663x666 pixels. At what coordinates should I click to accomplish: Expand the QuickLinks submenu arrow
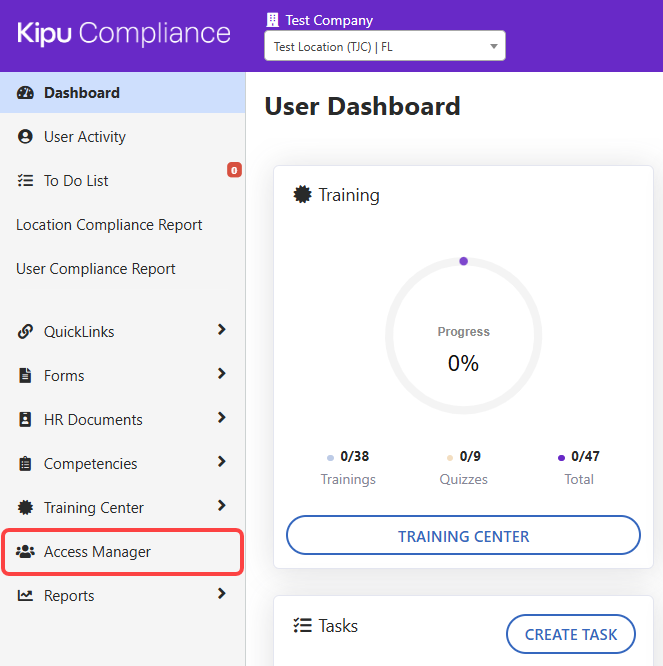tap(222, 330)
